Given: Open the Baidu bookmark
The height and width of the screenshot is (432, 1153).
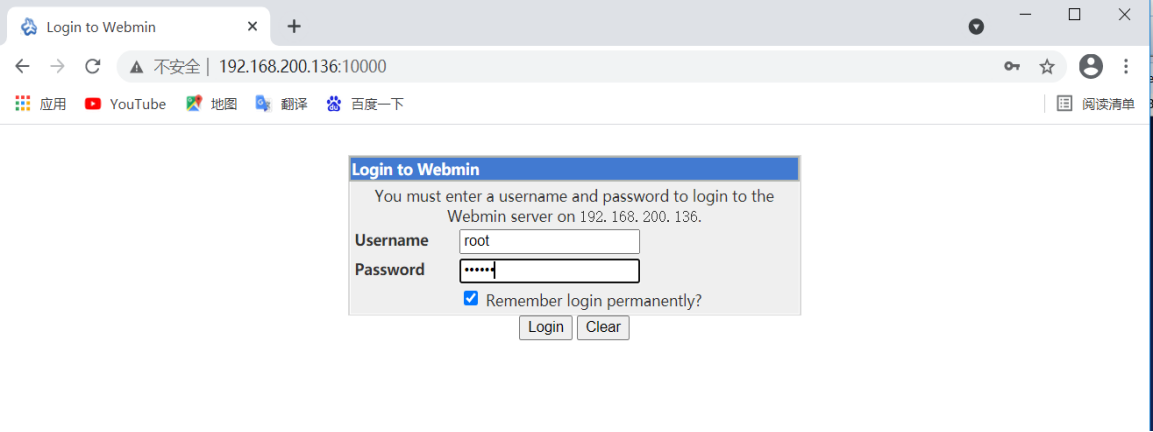Looking at the screenshot, I should coord(365,104).
